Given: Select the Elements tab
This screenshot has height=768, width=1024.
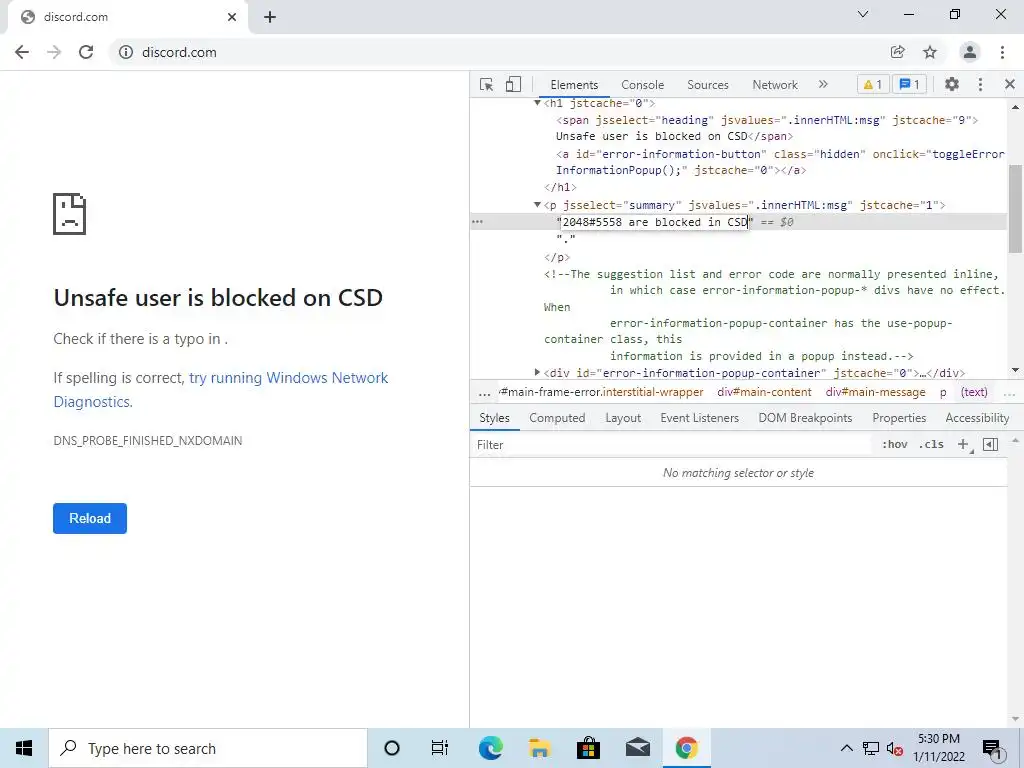Looking at the screenshot, I should click(574, 85).
